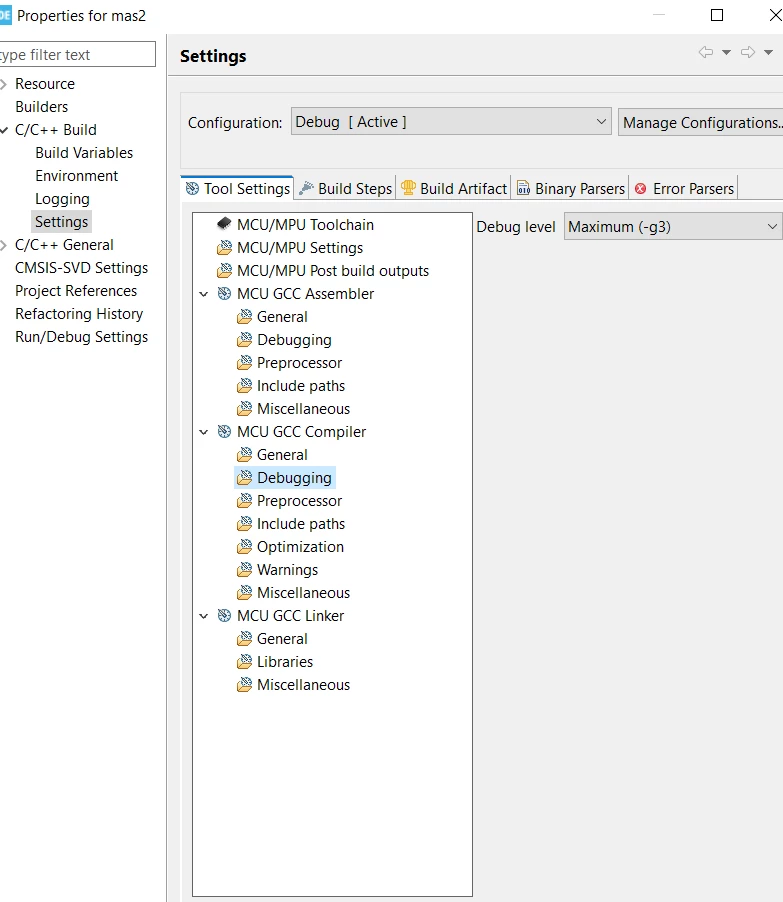
Task: Go forward with the right arrow icon
Action: click(x=748, y=52)
